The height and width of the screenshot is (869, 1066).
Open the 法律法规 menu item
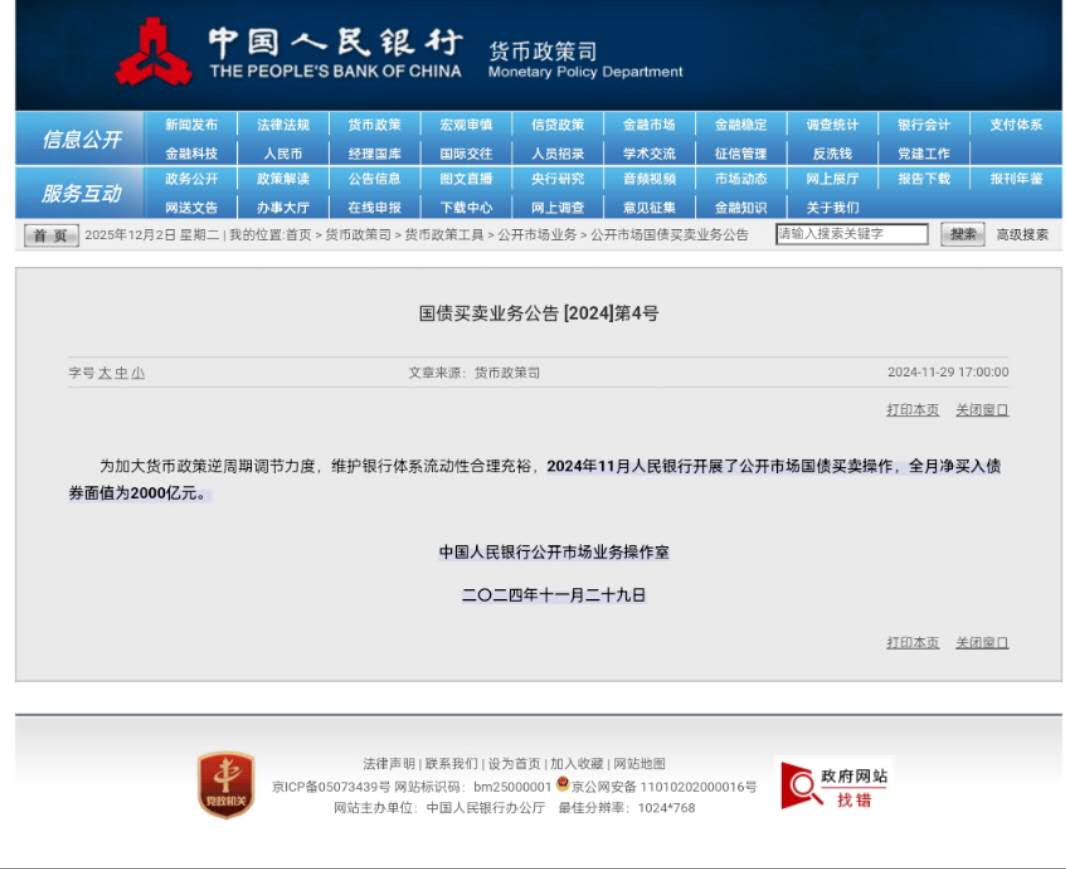(x=283, y=124)
